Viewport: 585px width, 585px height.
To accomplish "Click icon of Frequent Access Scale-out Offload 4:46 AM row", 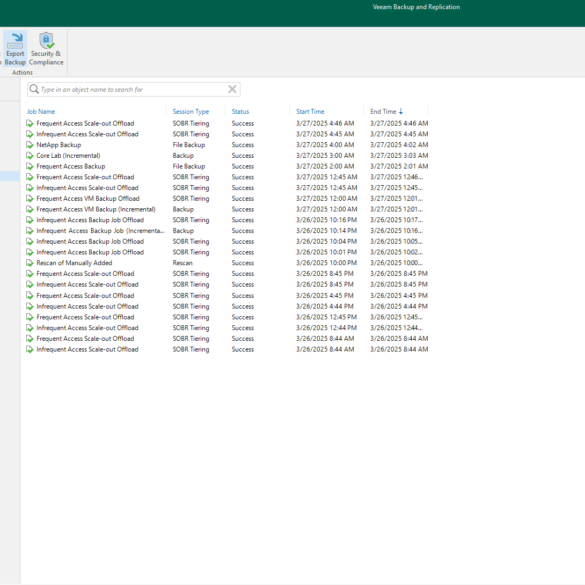I will tap(30, 123).
